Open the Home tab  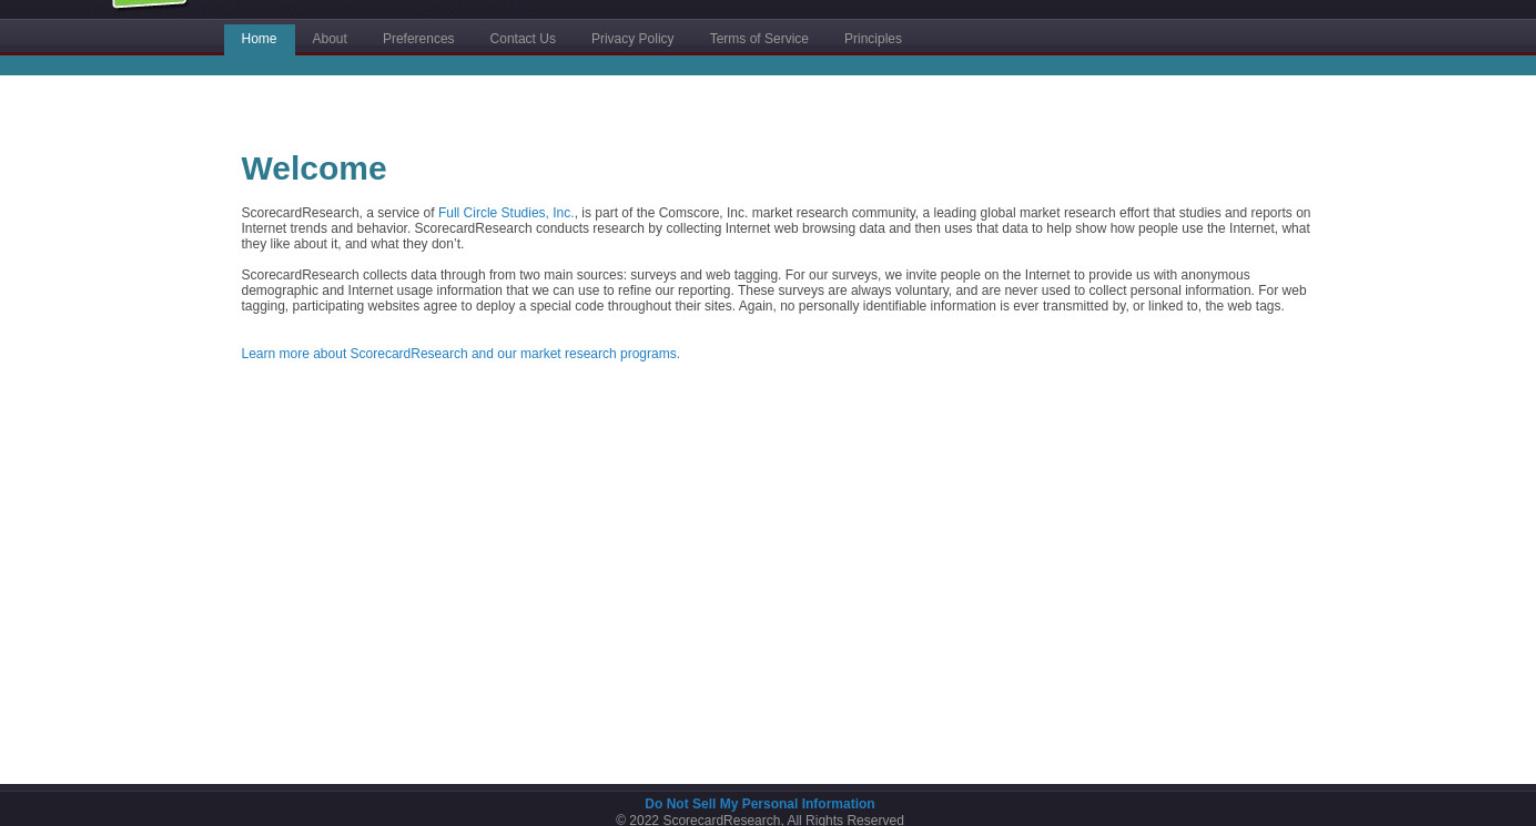tap(259, 39)
